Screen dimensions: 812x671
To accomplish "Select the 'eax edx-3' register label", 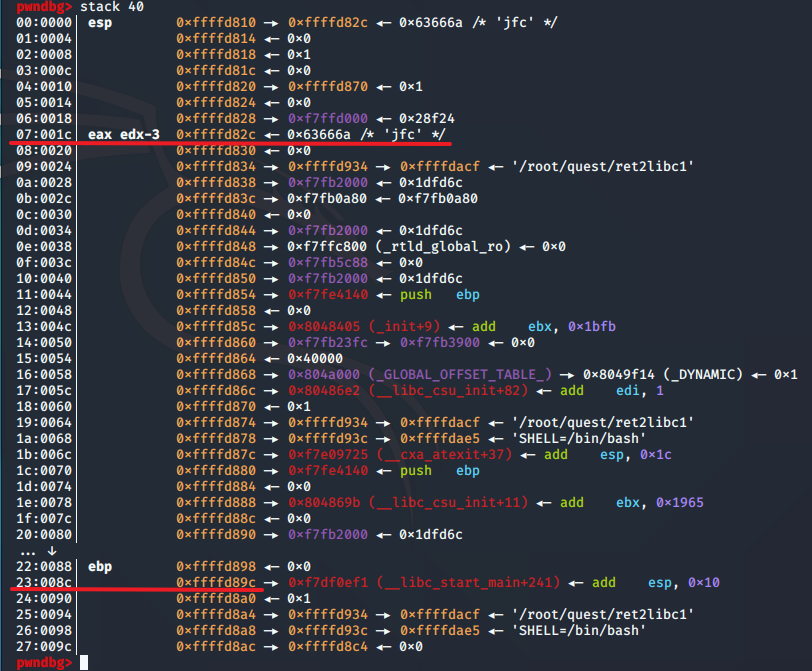I will [x=124, y=135].
